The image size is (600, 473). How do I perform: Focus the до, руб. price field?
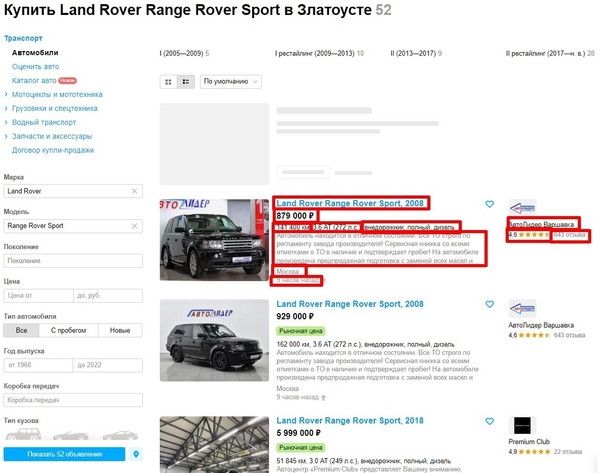108,295
